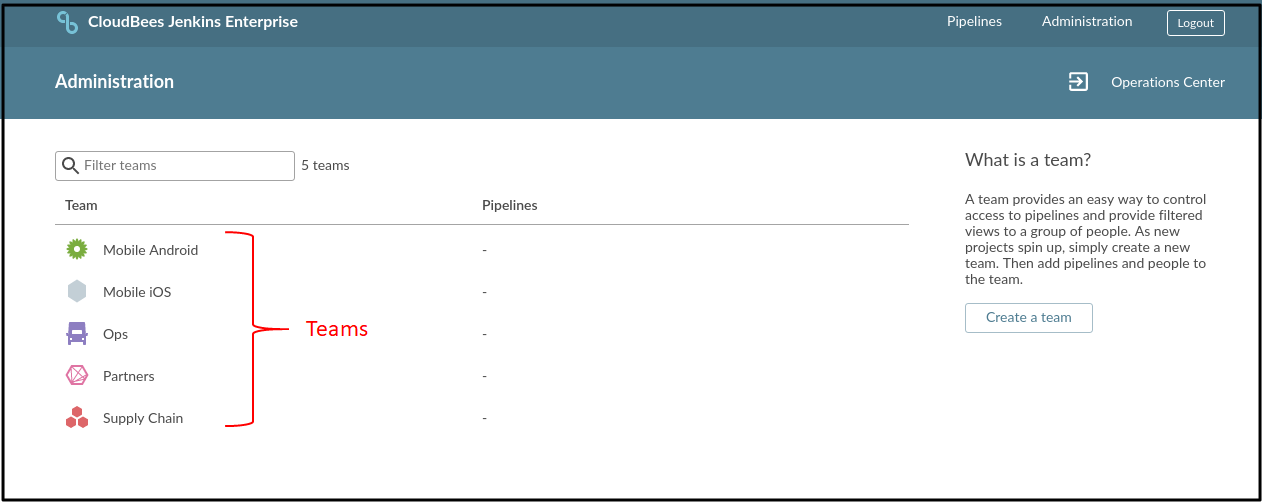This screenshot has width=1262, height=502.
Task: Open the Partners team row
Action: pyautogui.click(x=128, y=376)
